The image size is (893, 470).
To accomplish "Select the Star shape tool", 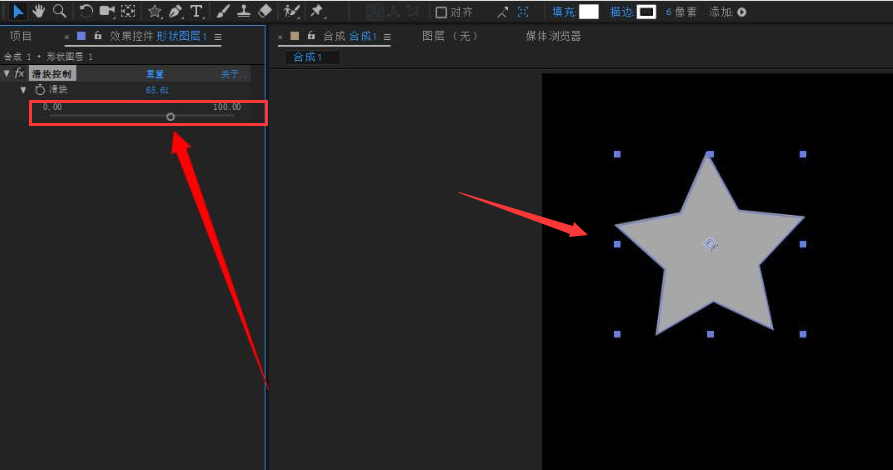I will (154, 11).
